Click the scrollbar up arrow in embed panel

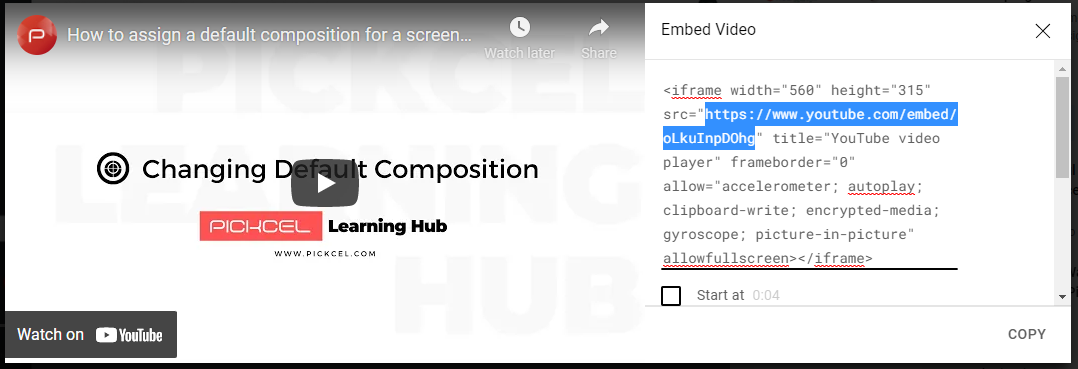(1063, 66)
